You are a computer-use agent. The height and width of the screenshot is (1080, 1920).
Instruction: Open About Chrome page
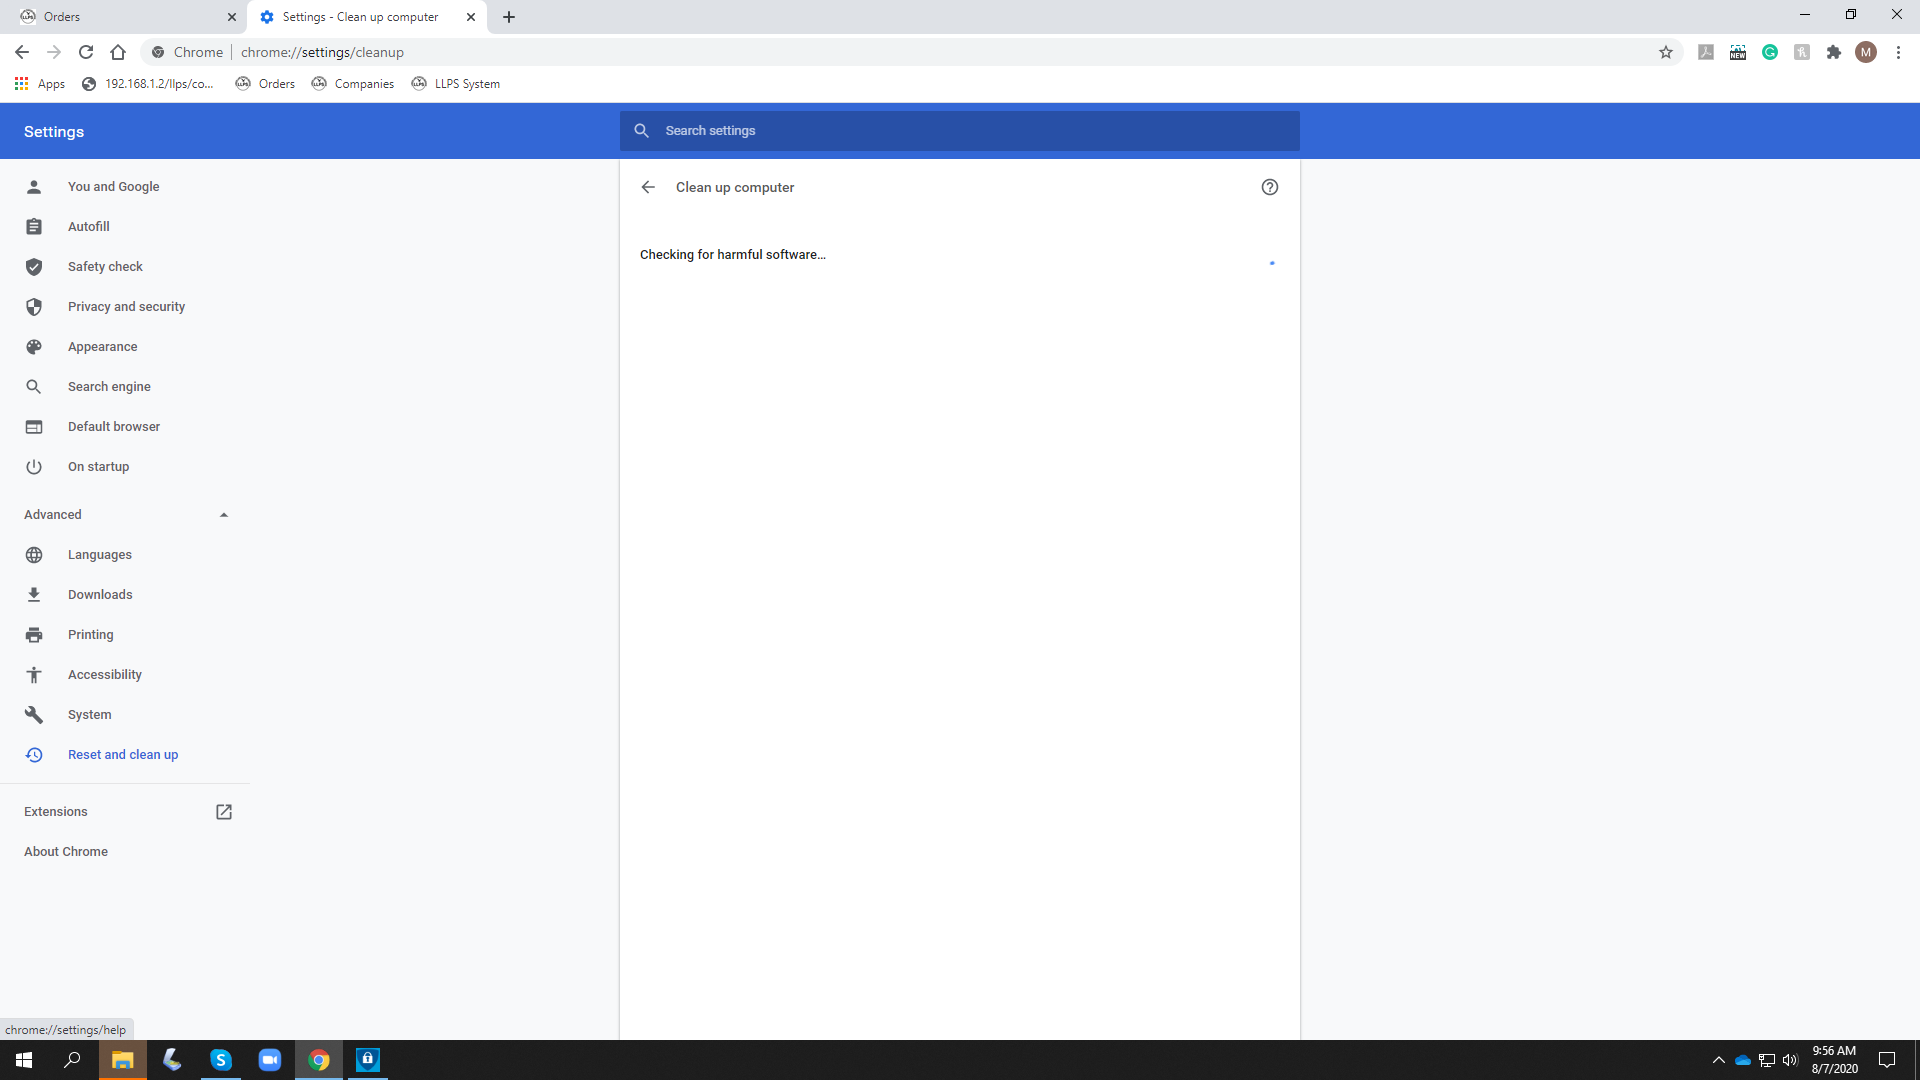66,852
